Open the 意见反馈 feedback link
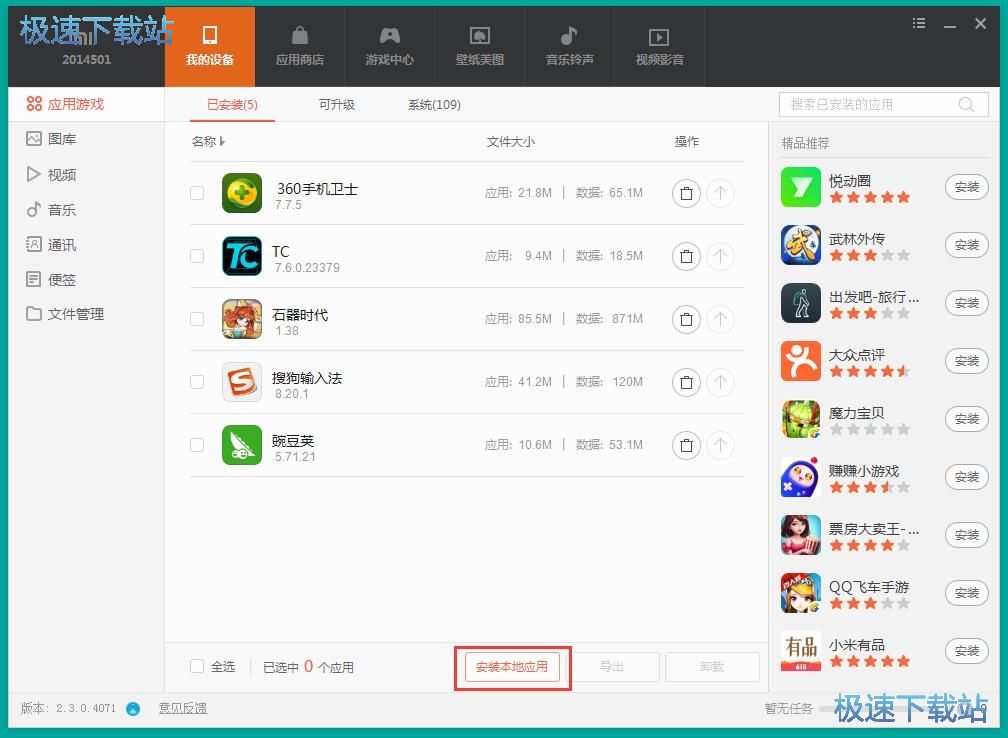This screenshot has height=738, width=1008. coord(183,708)
